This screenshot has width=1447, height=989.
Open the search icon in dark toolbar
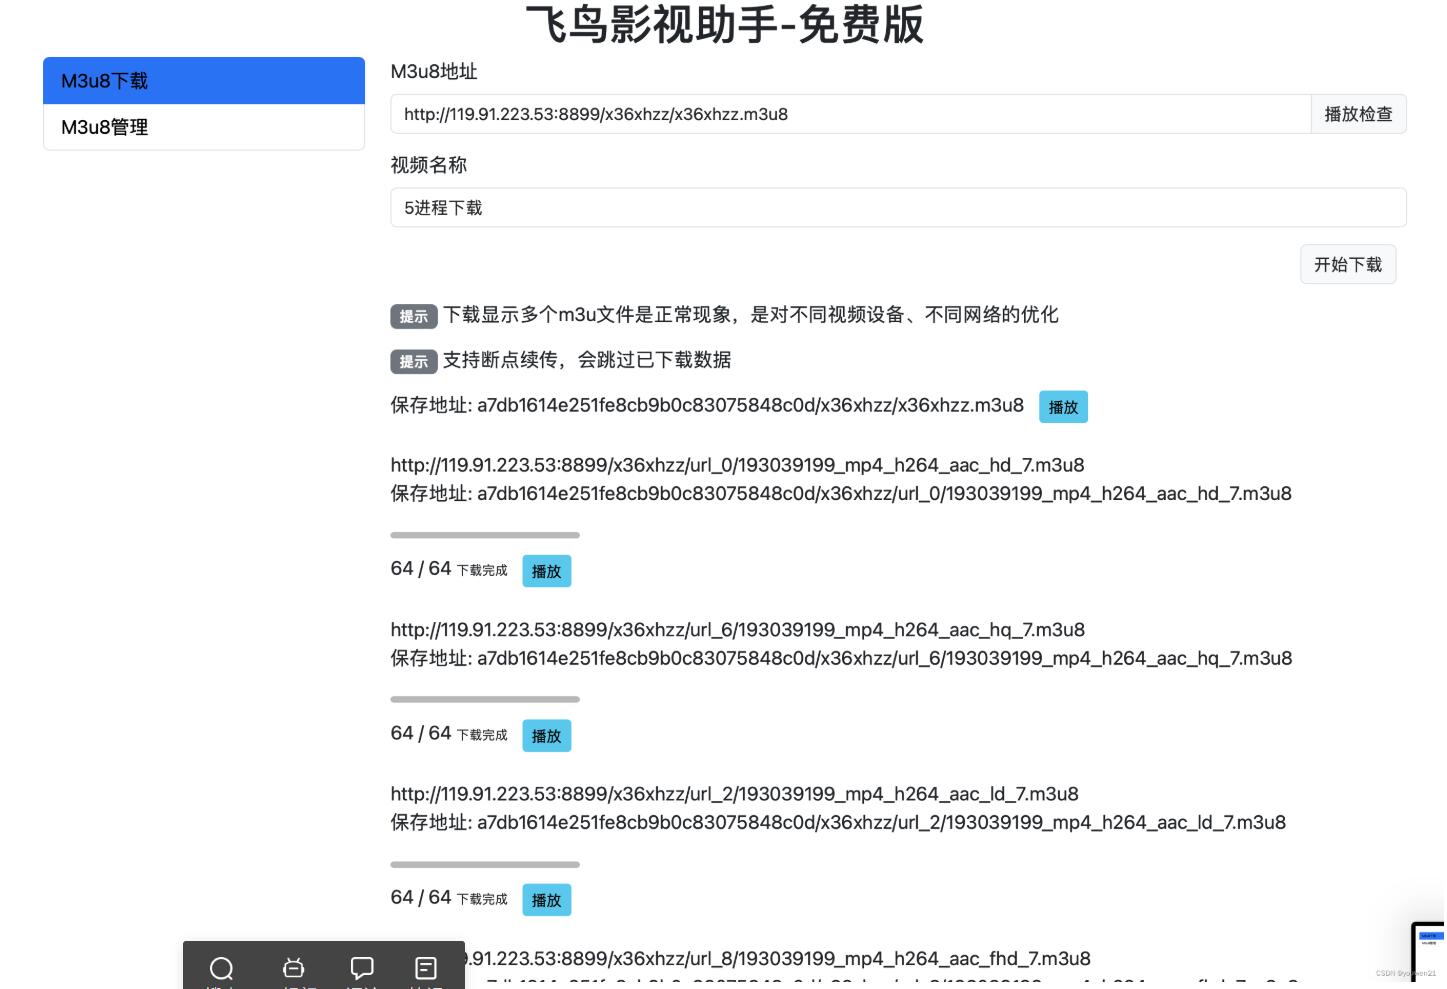(222, 968)
